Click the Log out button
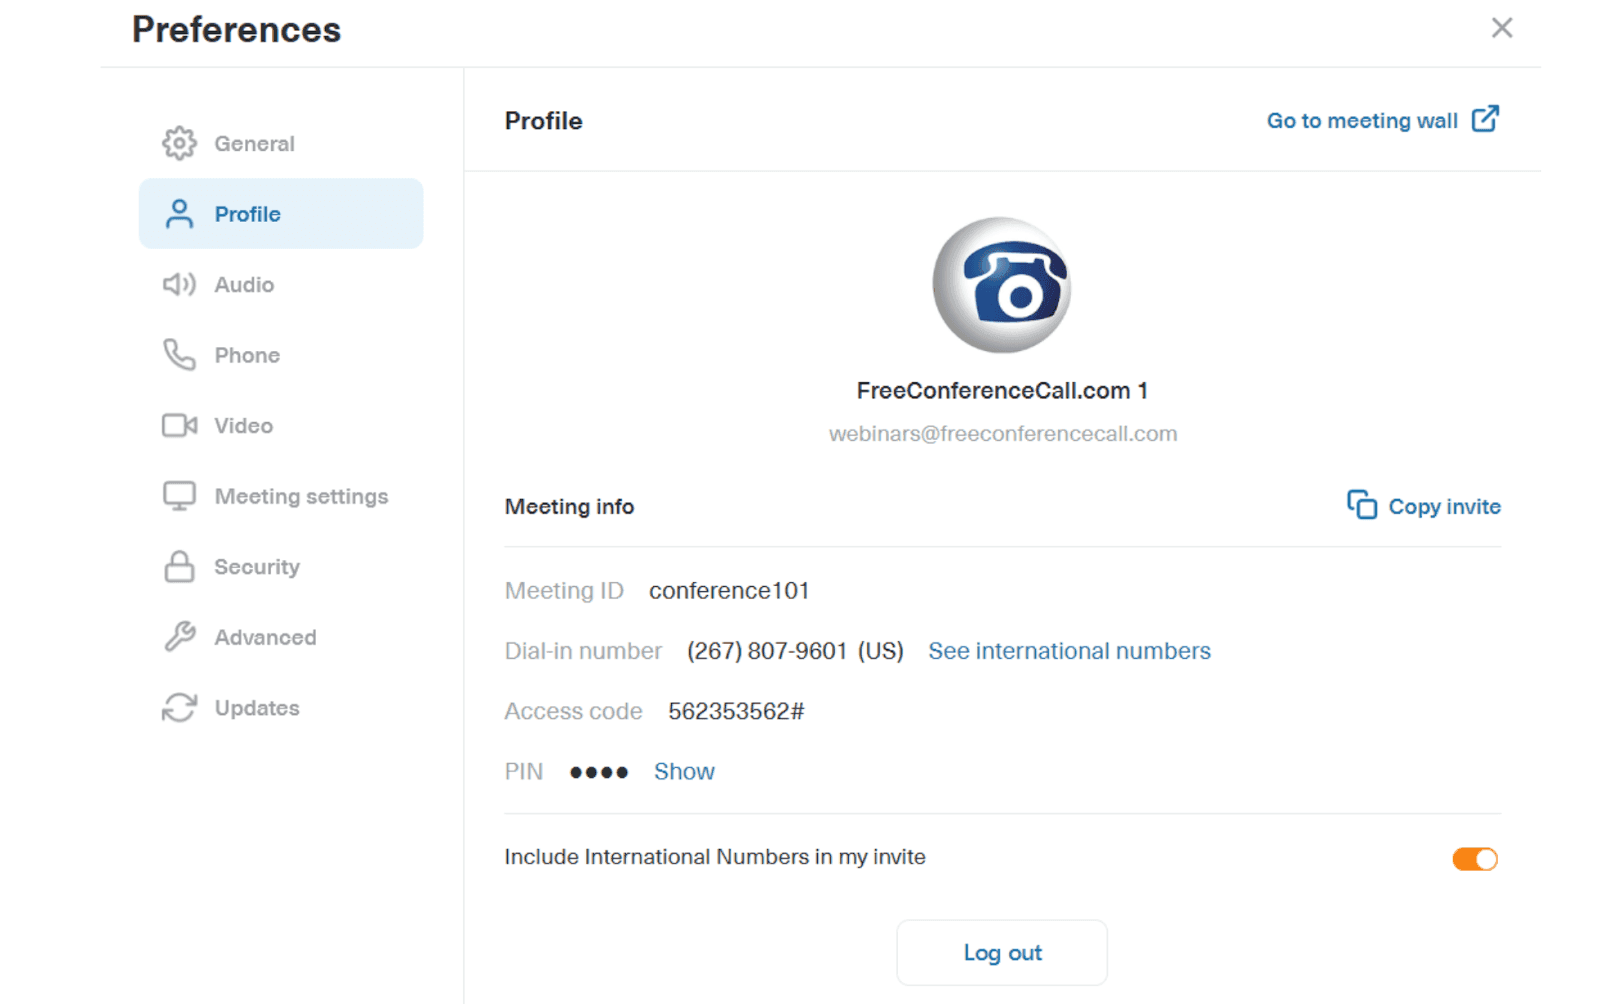The height and width of the screenshot is (1004, 1600). click(1002, 953)
